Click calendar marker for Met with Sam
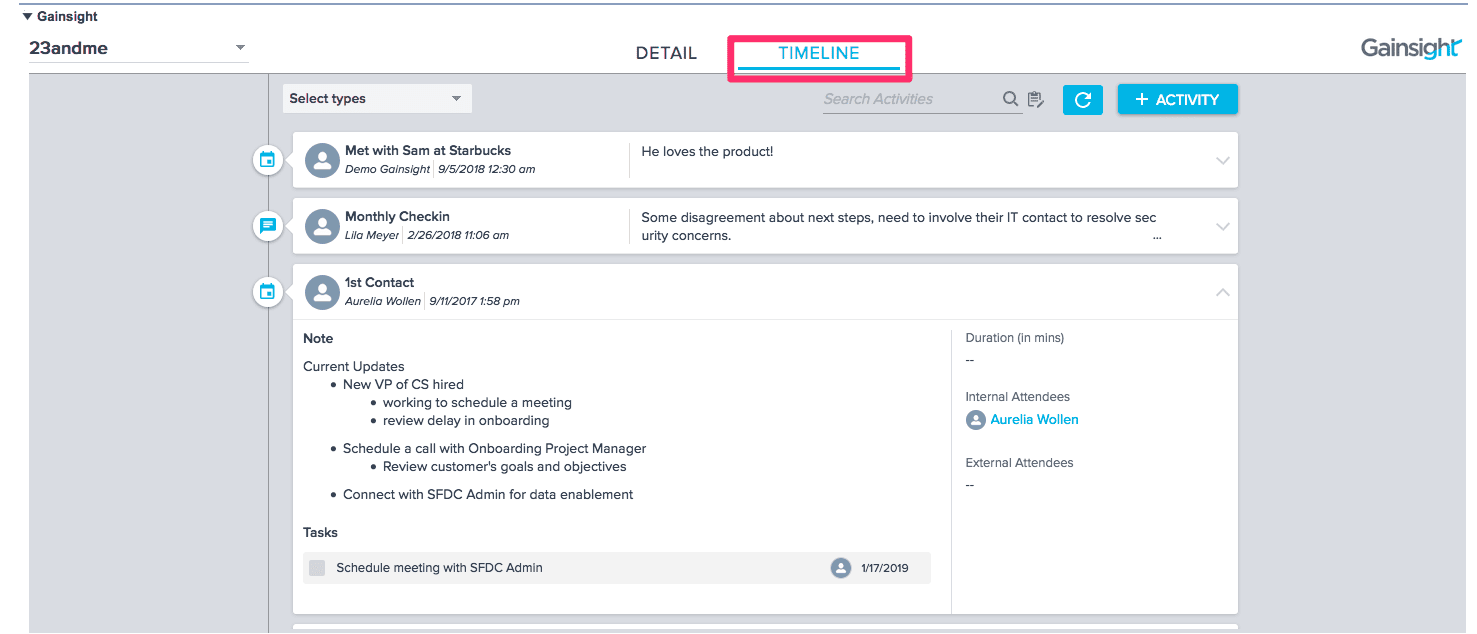This screenshot has height=634, width=1477. coord(267,160)
